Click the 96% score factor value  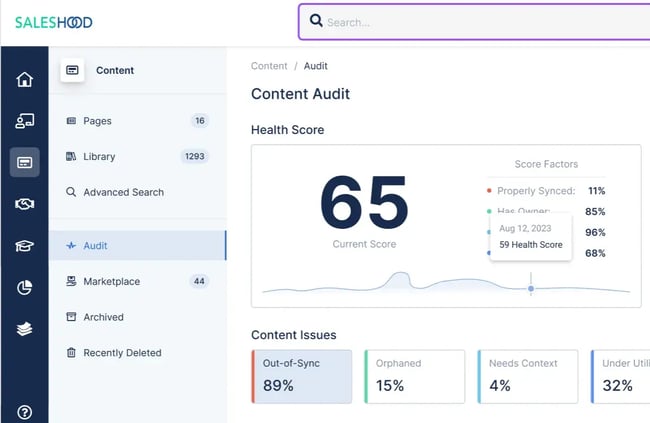tap(595, 232)
